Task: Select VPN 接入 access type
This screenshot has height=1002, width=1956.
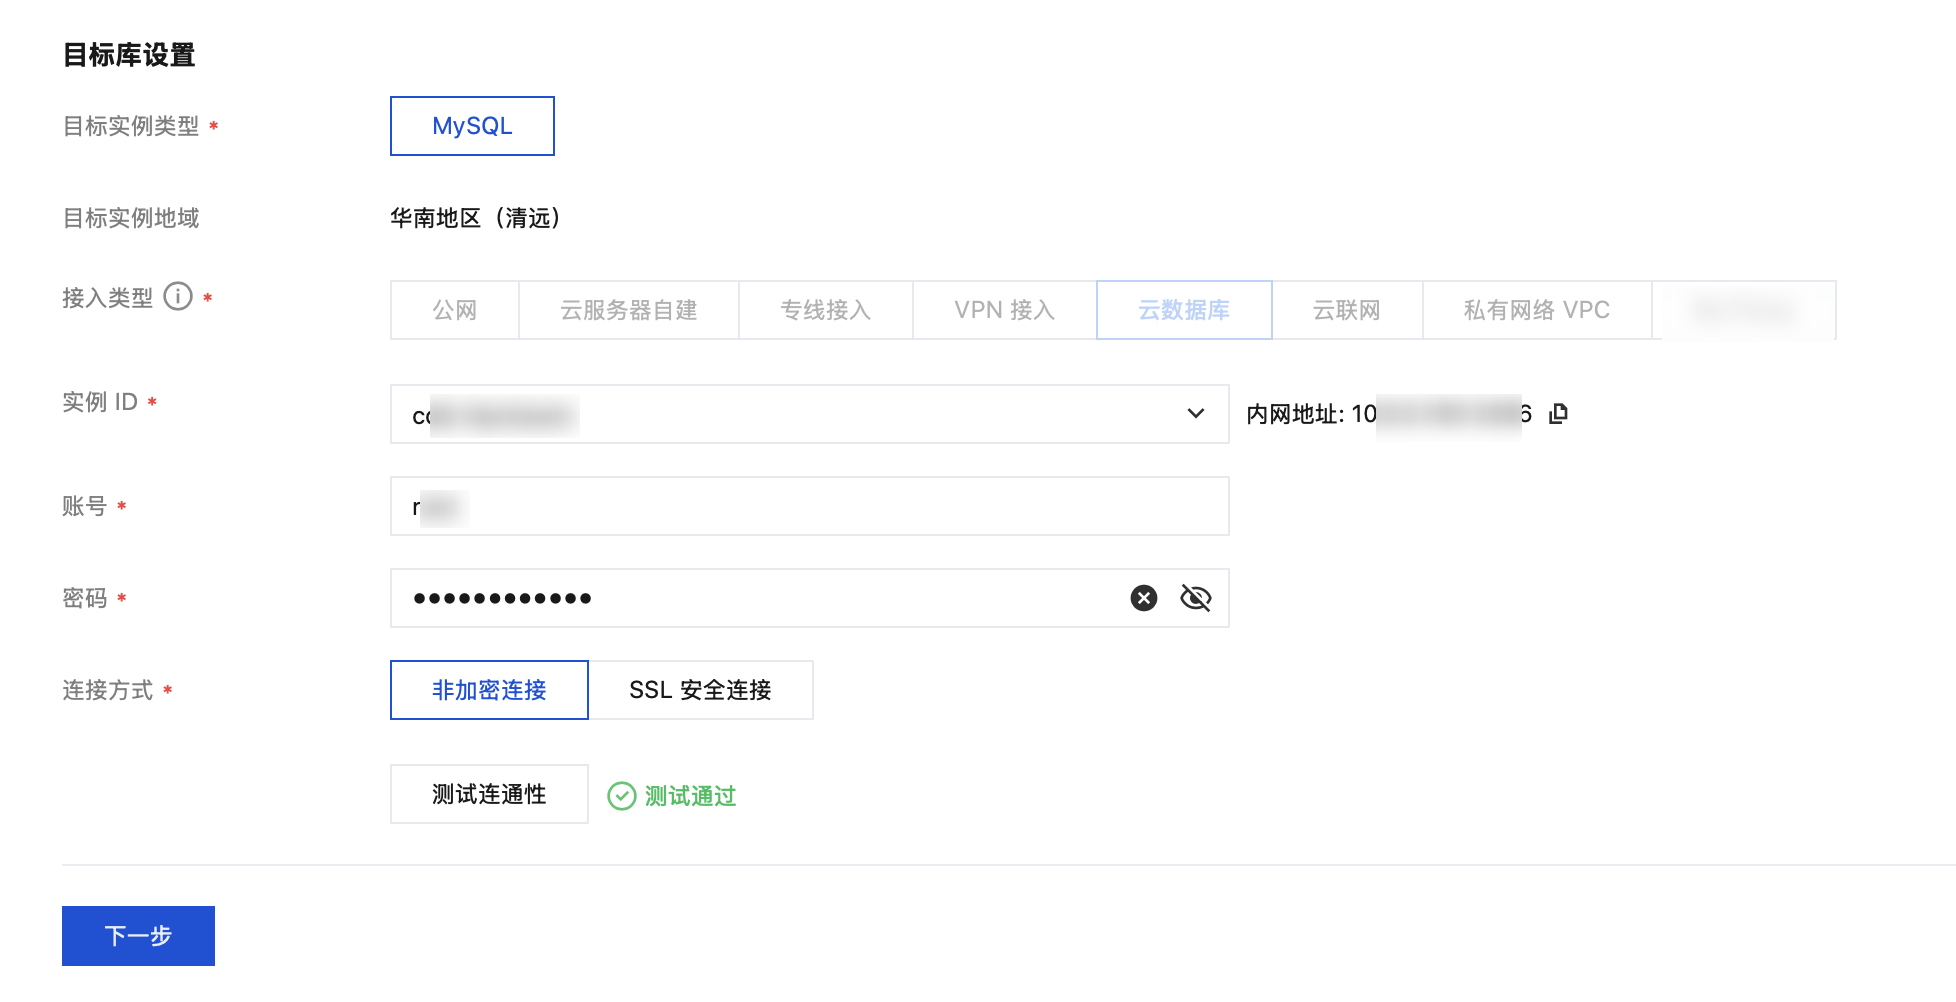Action: click(1004, 310)
